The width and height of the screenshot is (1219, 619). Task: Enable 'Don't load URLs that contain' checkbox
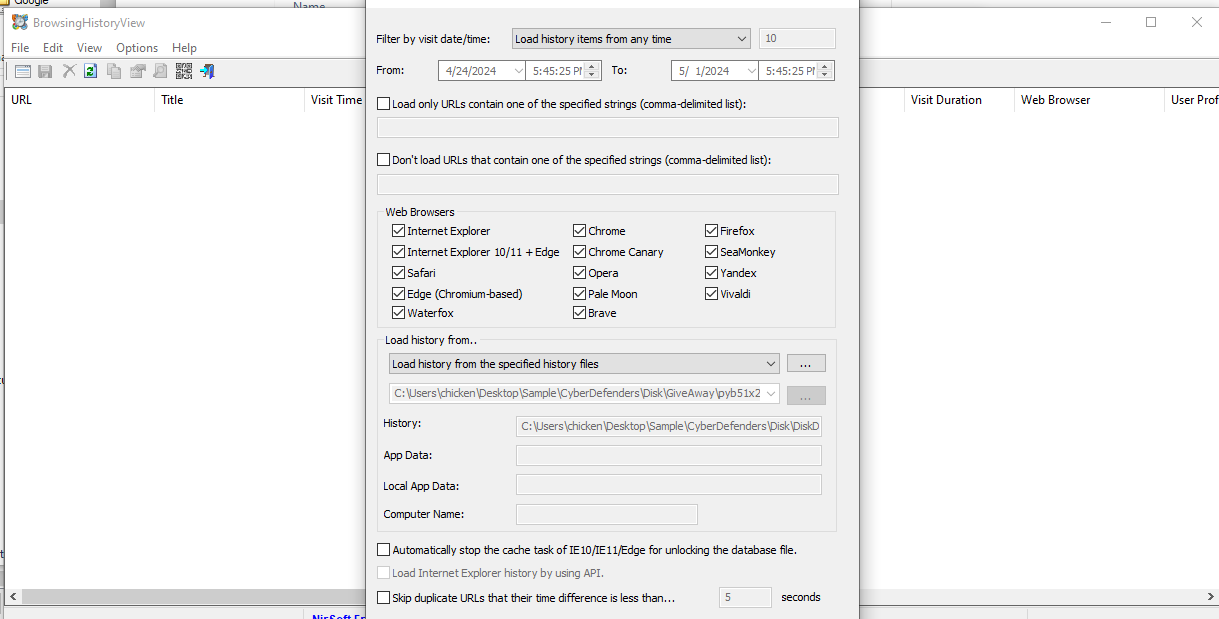(384, 159)
